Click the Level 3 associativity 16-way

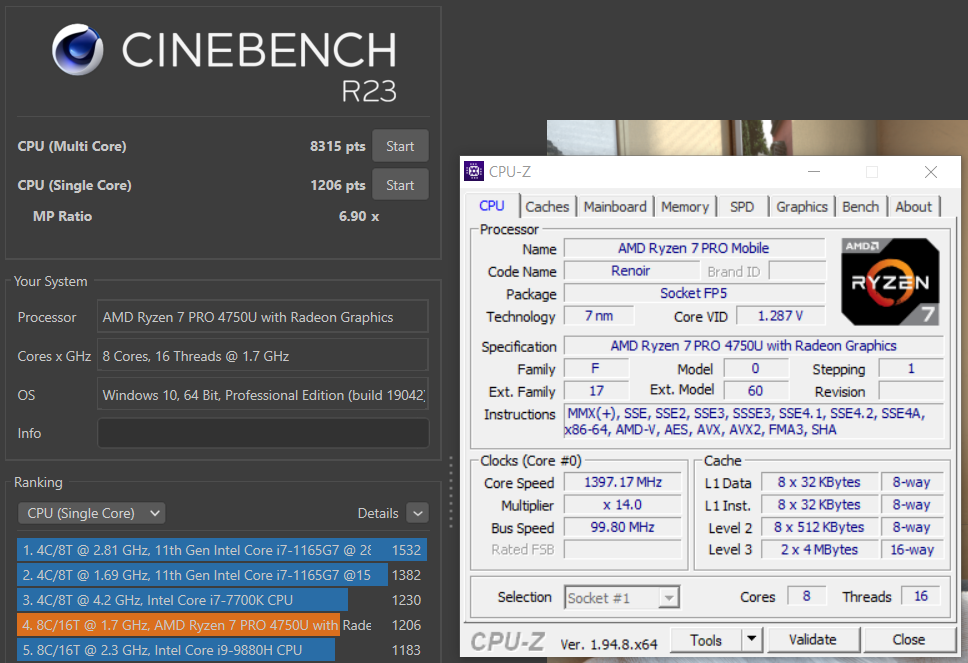point(912,549)
